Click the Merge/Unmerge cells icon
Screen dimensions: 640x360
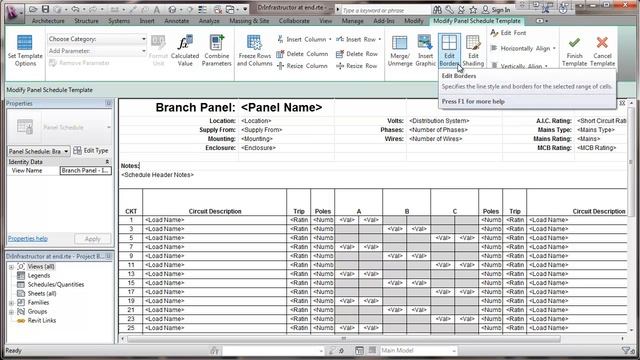click(399, 43)
